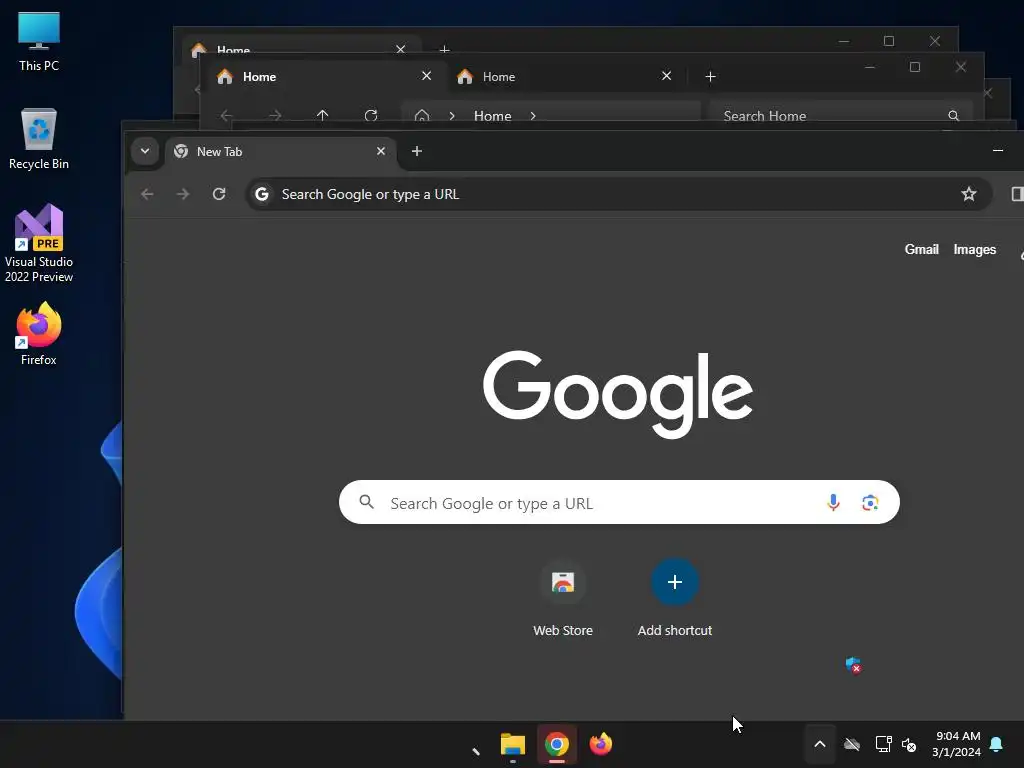Click the OneDrive cloud tray icon
Image resolution: width=1024 pixels, height=768 pixels.
pyautogui.click(x=852, y=744)
